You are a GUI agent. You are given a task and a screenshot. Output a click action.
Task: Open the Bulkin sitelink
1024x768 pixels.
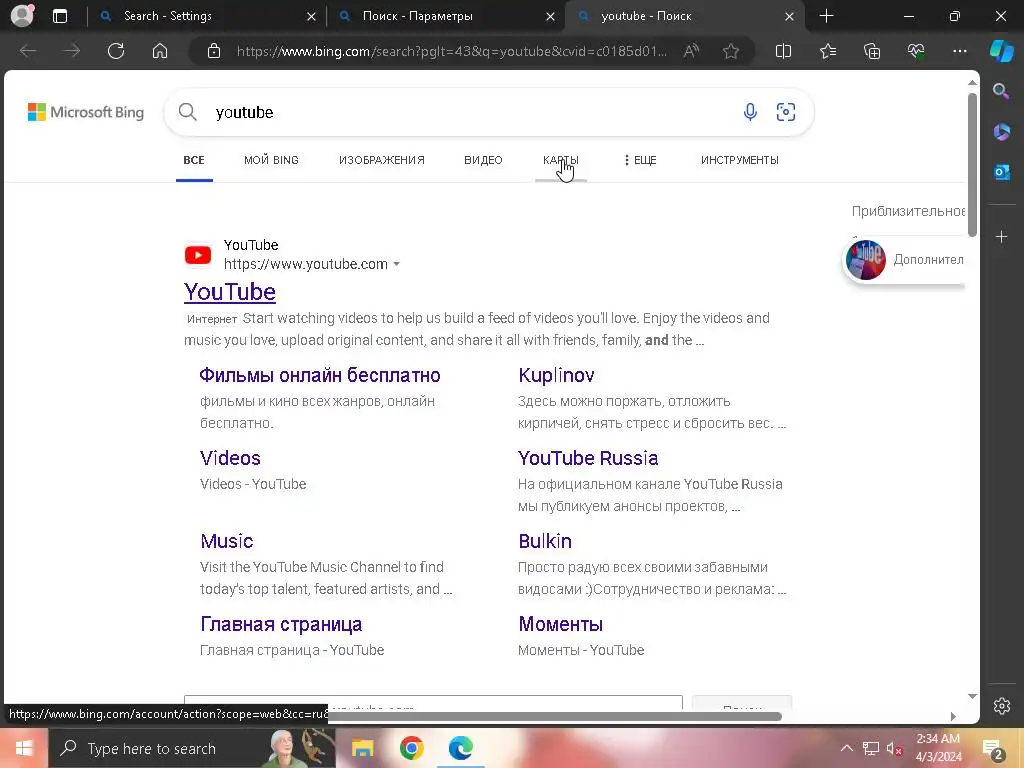[x=545, y=541]
